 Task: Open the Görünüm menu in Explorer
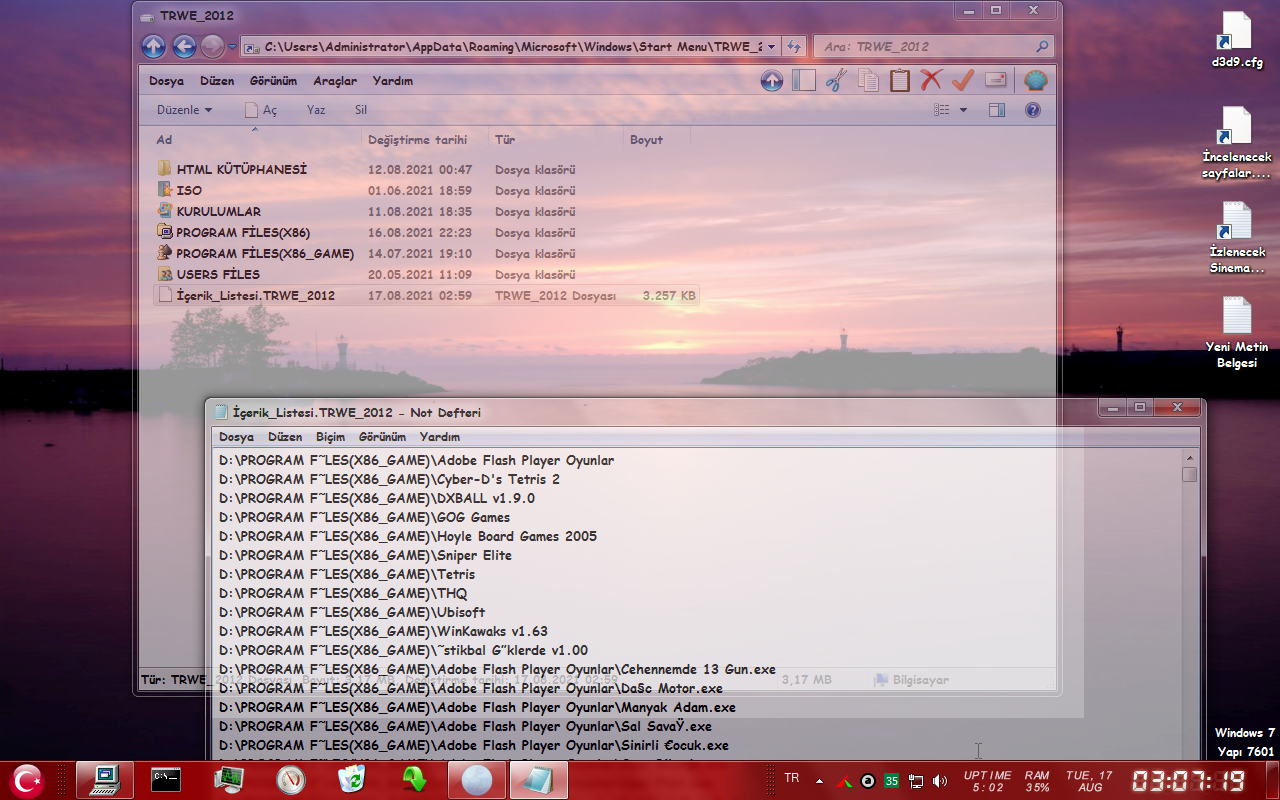click(x=273, y=81)
